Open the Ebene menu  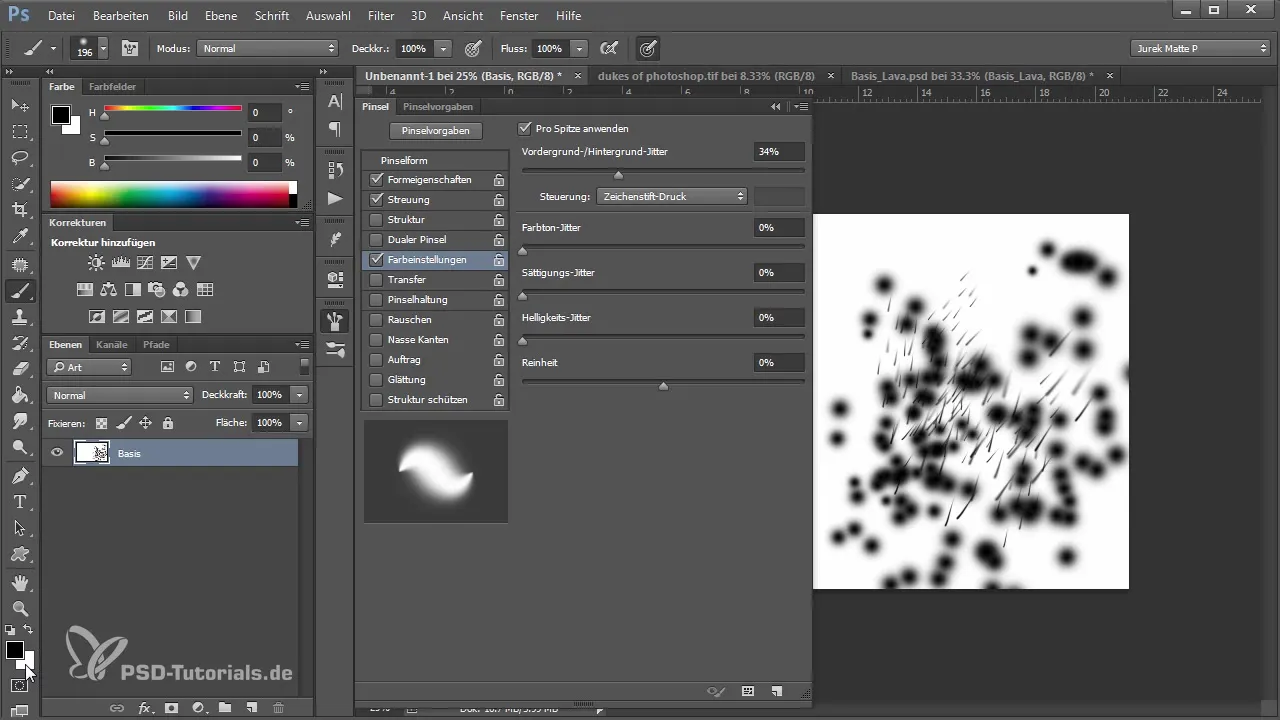pos(222,16)
